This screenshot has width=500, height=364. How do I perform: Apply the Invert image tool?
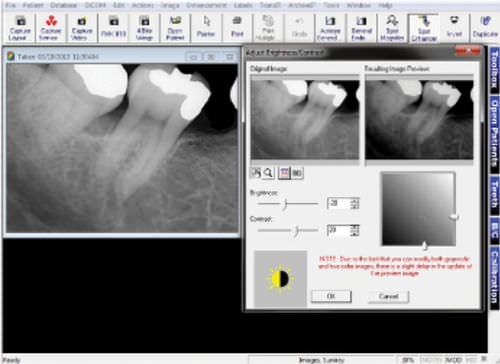click(x=454, y=28)
